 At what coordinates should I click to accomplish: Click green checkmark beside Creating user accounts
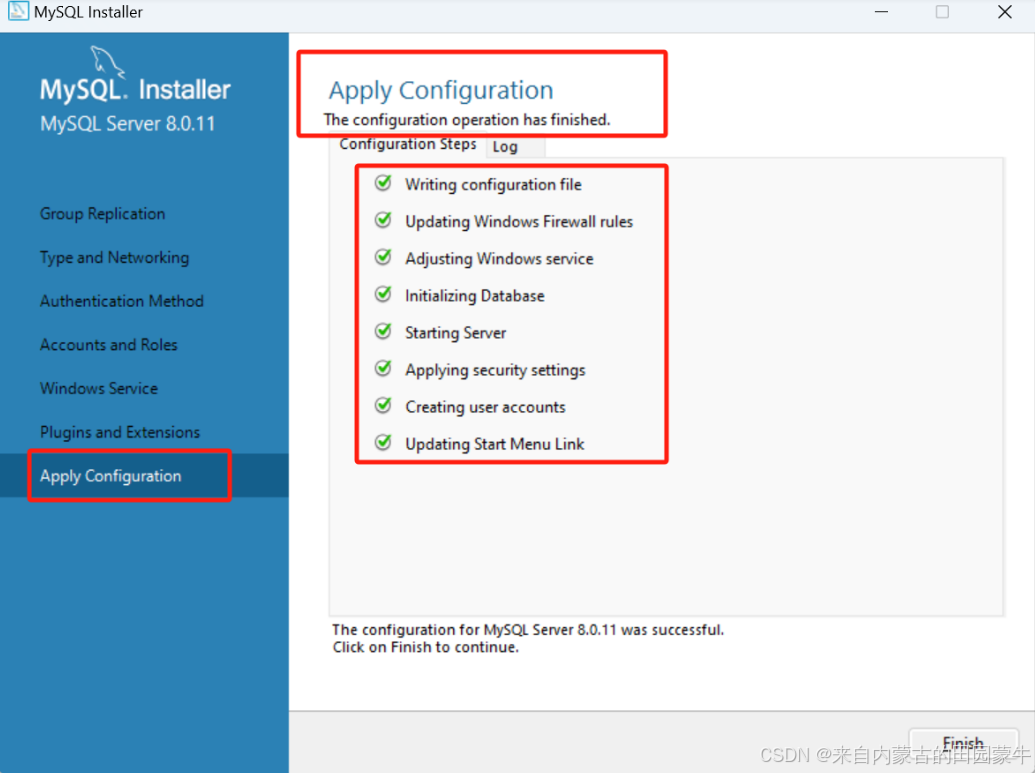(x=384, y=405)
